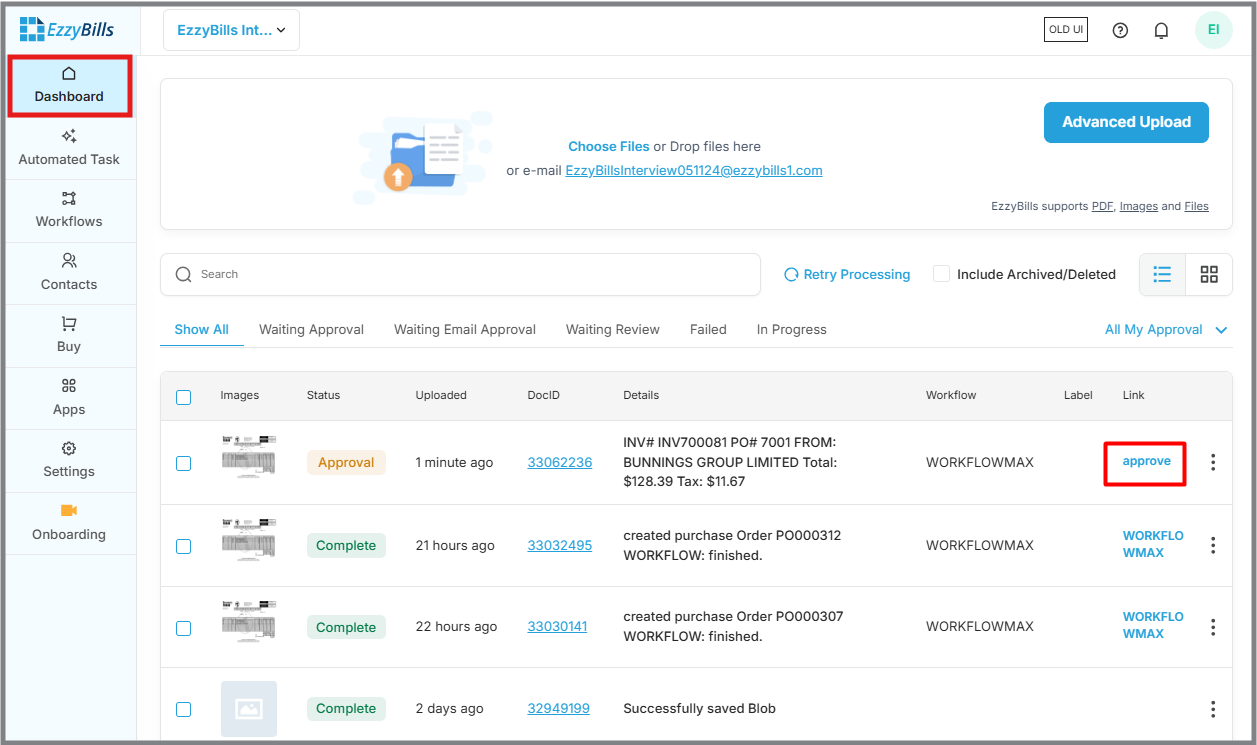
Task: Open more options for document 33062236
Action: click(x=1213, y=462)
